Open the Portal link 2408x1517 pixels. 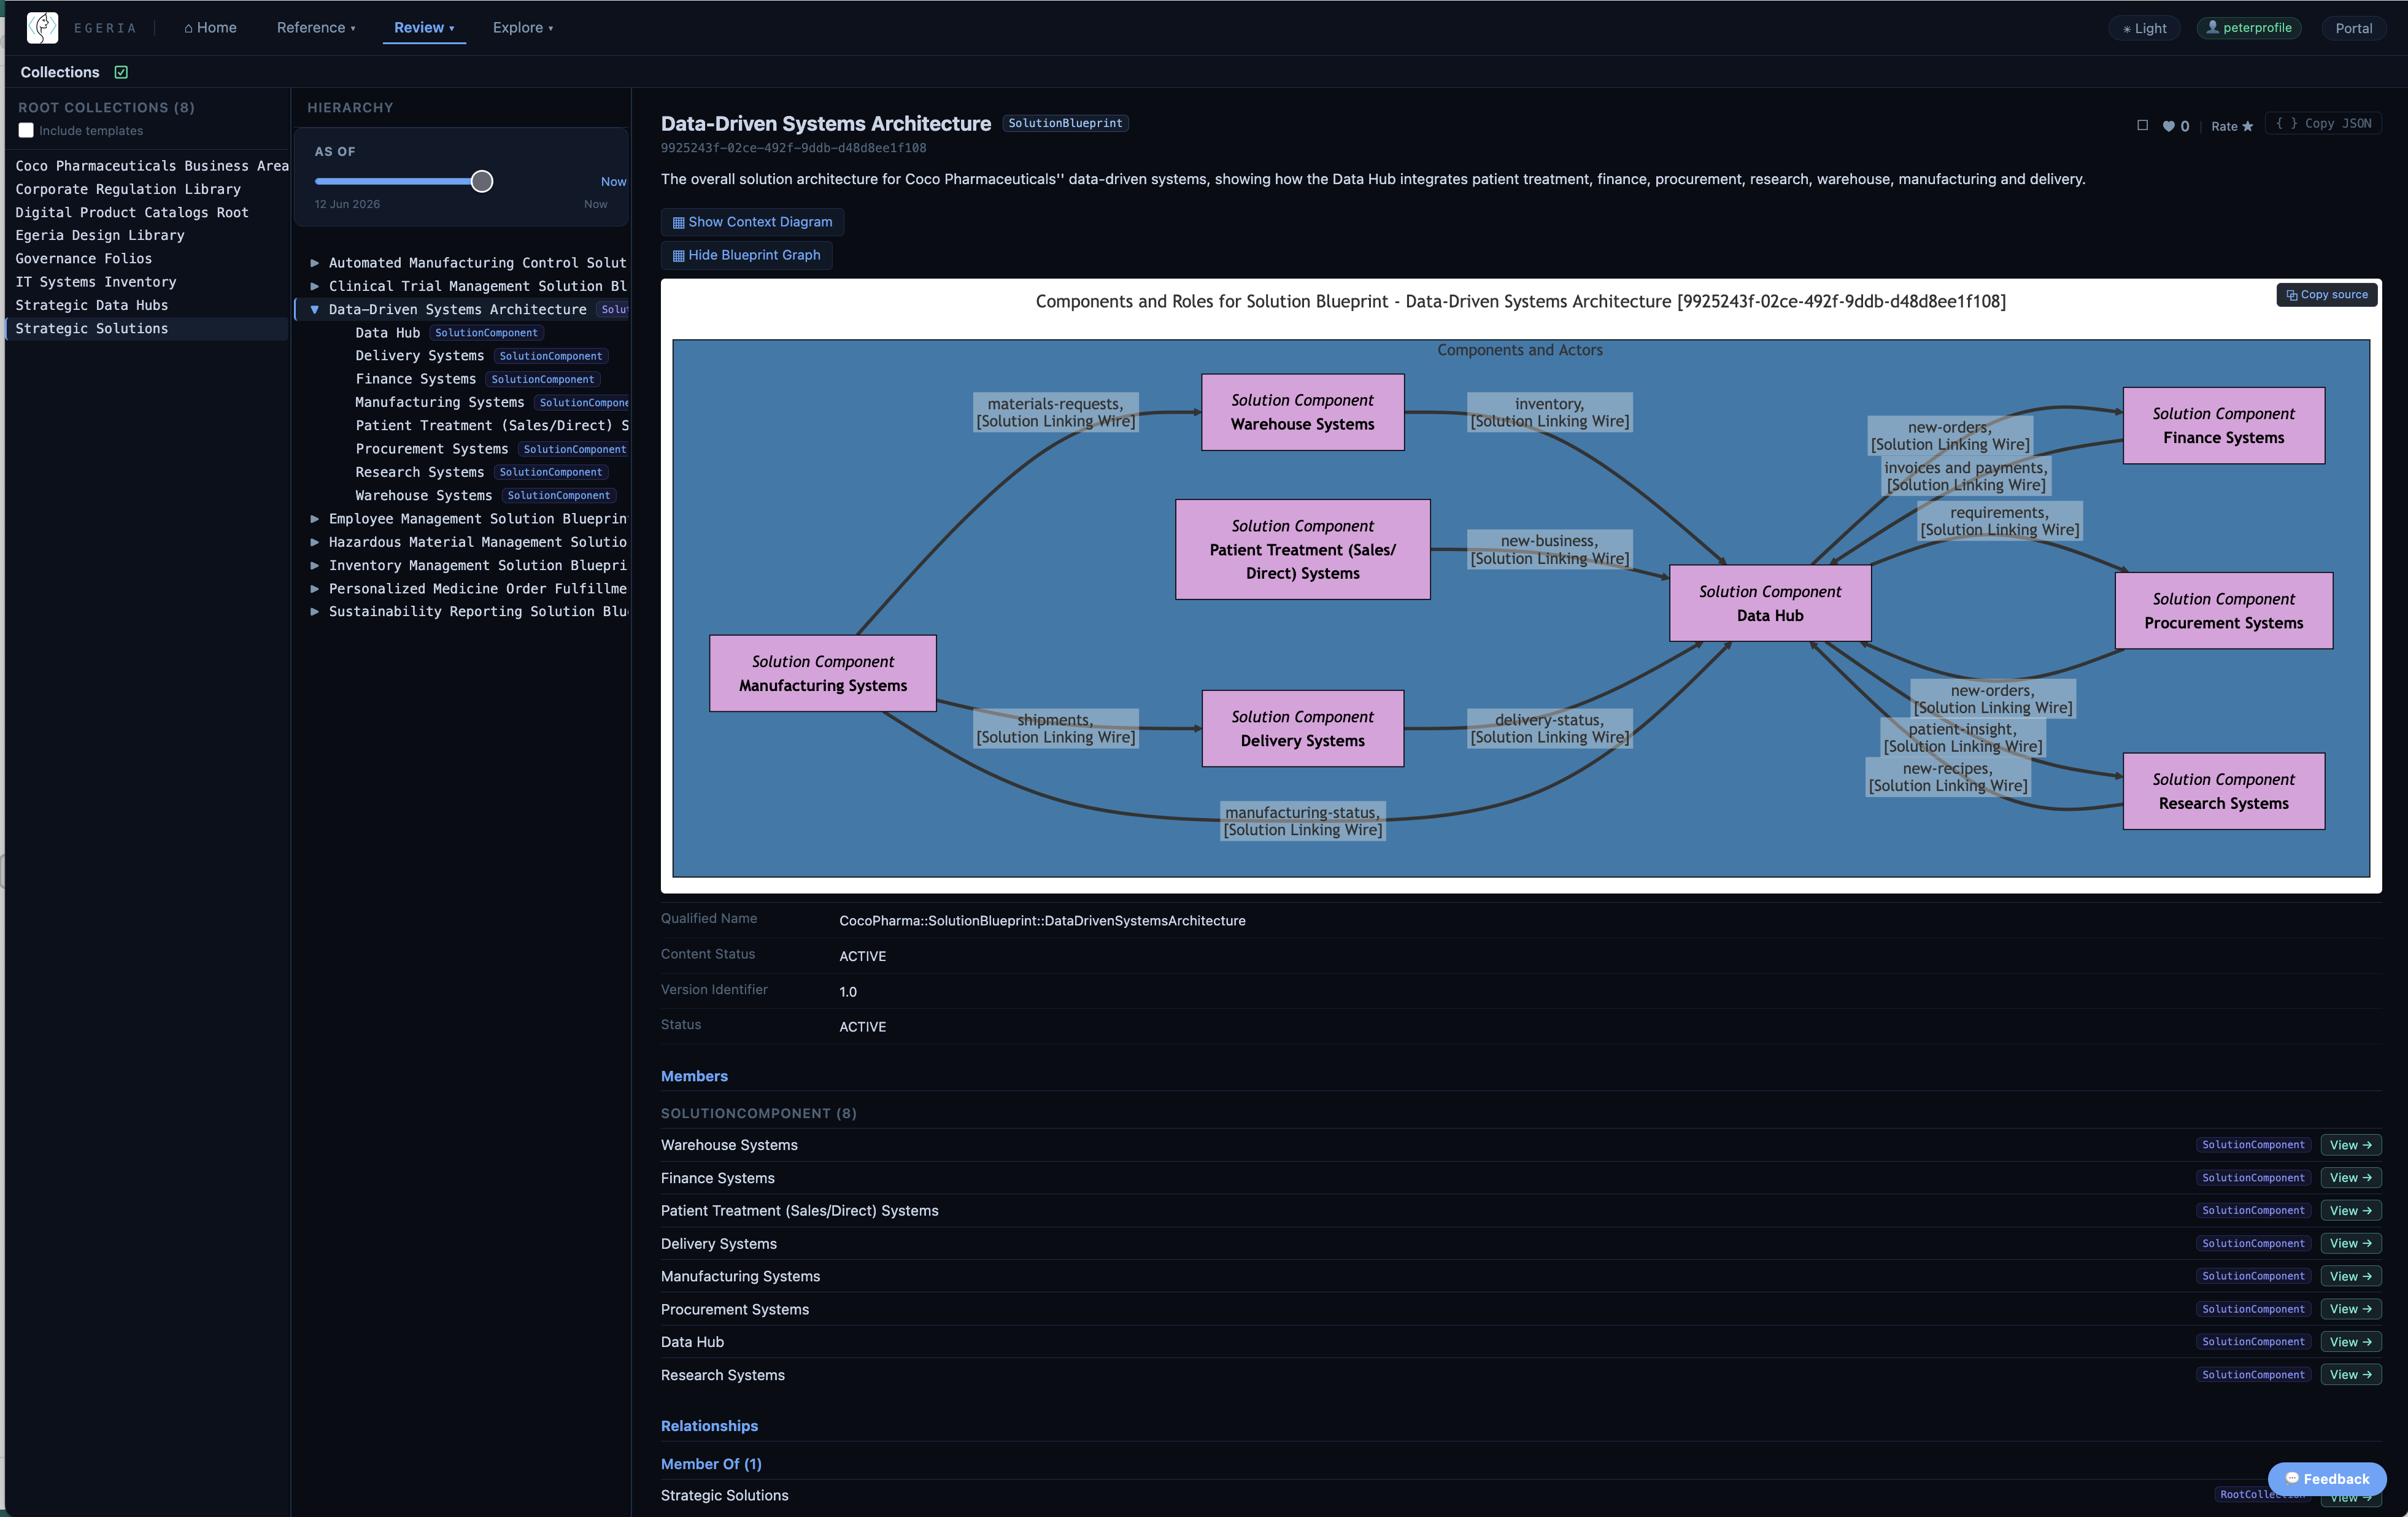2353,28
